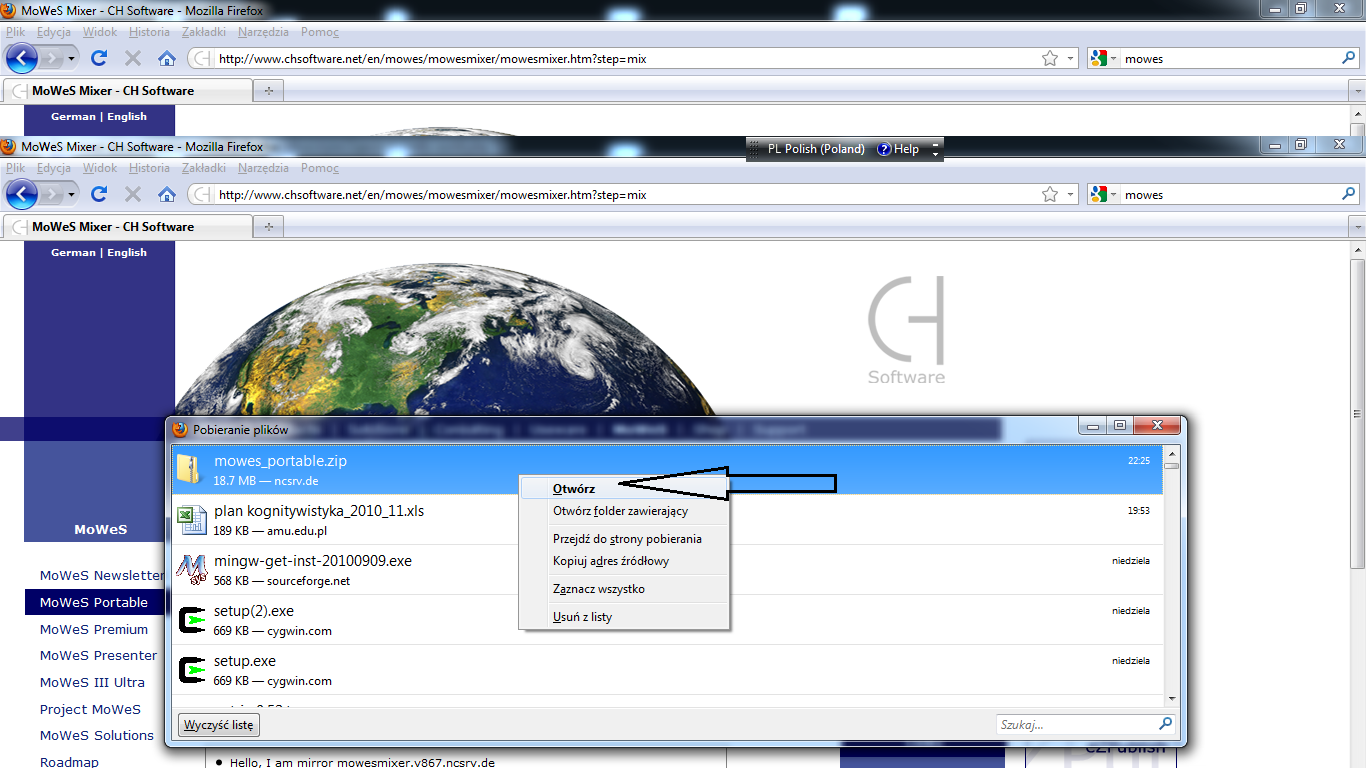Open history dropdown beside Forward, front window
This screenshot has width=1366, height=768.
point(72,195)
